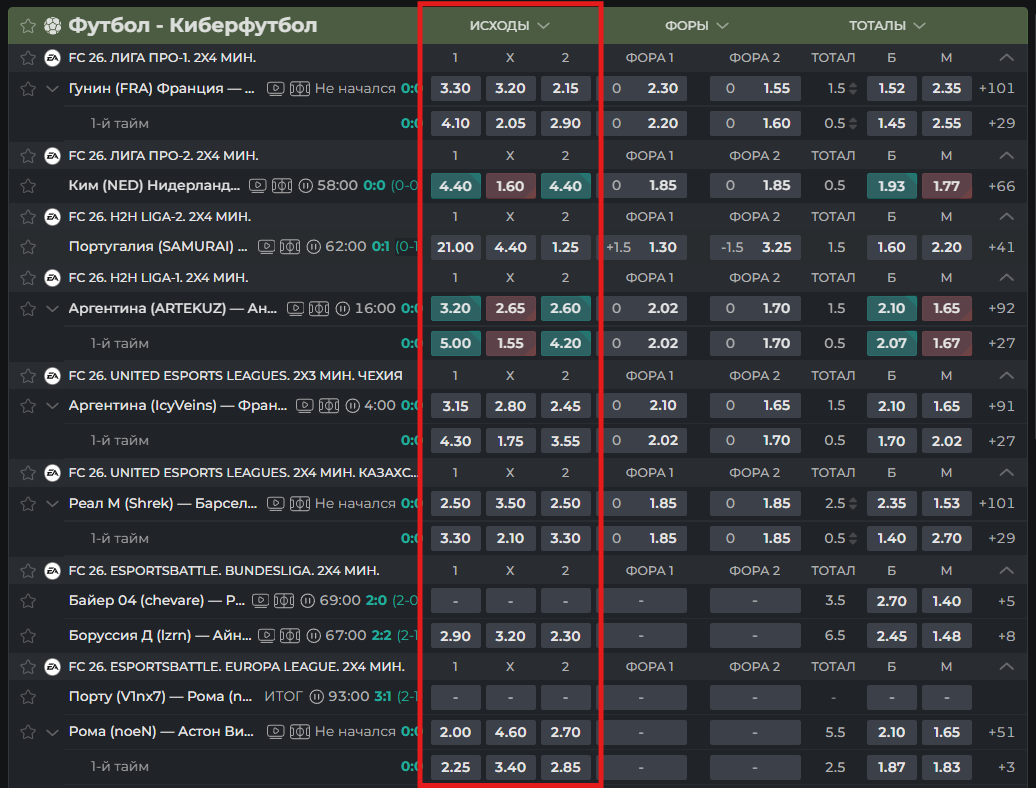Adjust the total 1.5 stepper for Гунин match
The width and height of the screenshot is (1036, 788).
853,89
